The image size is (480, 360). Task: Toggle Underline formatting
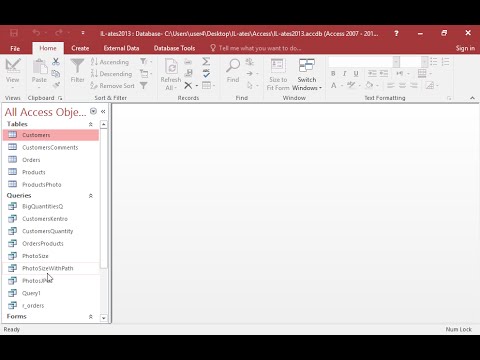pos(356,73)
